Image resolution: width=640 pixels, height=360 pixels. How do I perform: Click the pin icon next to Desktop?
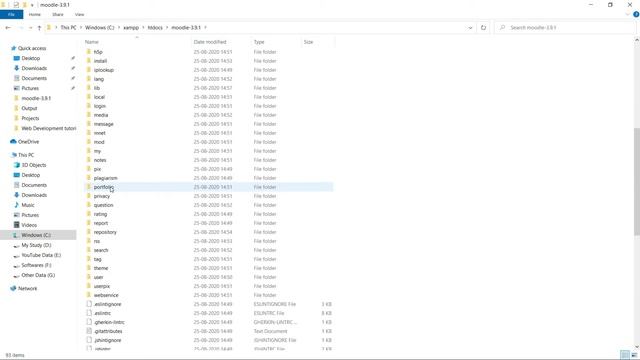73,58
